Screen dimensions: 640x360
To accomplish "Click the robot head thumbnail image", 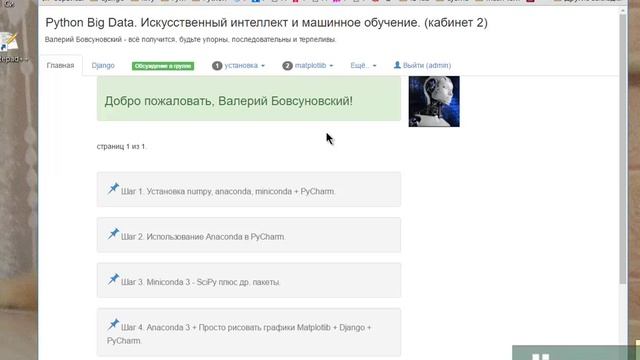I will point(434,101).
